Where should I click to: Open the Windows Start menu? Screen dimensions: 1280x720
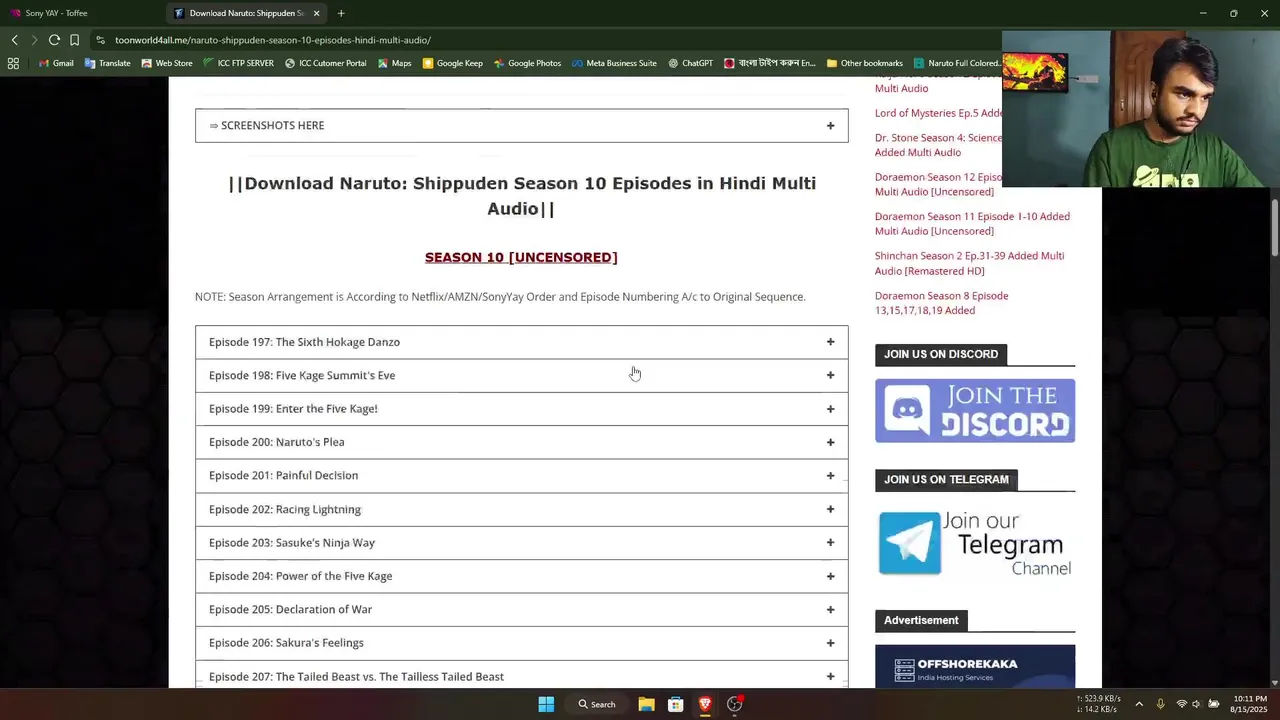click(546, 704)
